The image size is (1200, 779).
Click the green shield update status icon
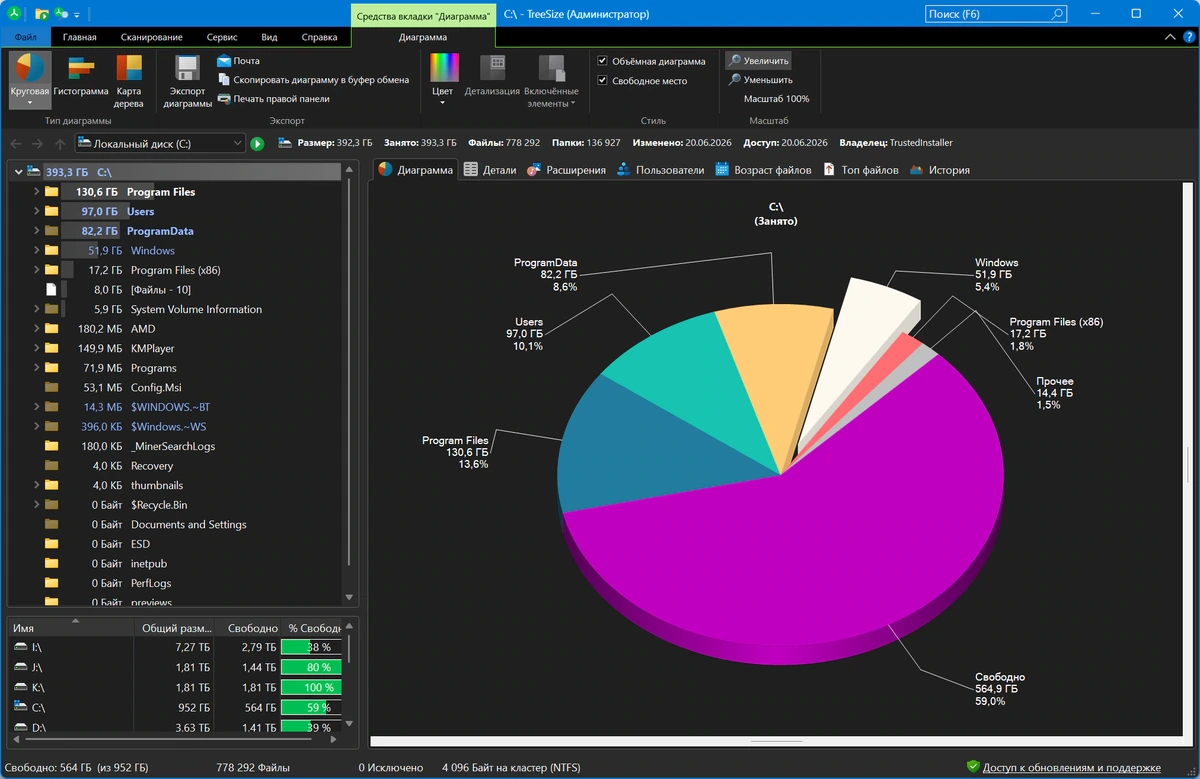[x=973, y=767]
